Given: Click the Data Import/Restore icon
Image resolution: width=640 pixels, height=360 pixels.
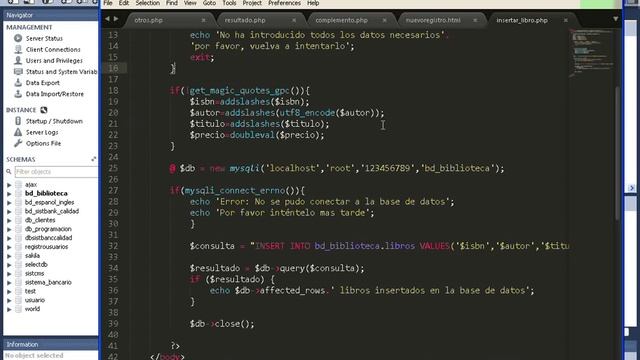Looking at the screenshot, I should coord(18,93).
